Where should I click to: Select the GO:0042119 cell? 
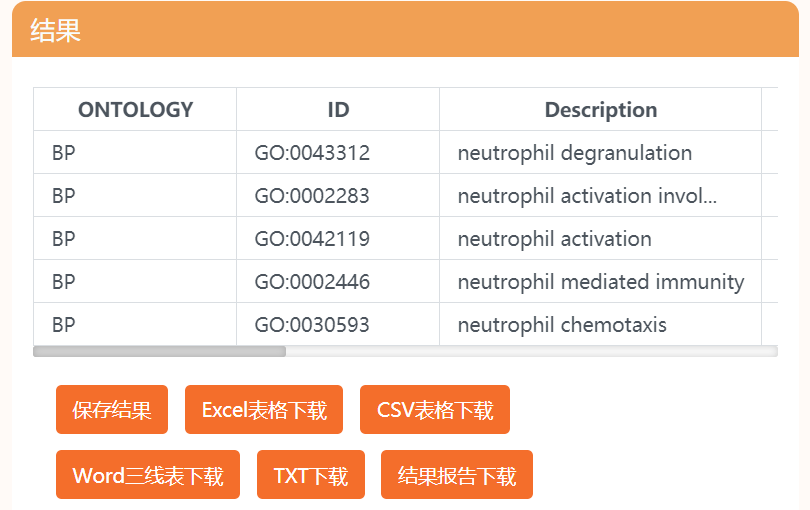click(312, 239)
